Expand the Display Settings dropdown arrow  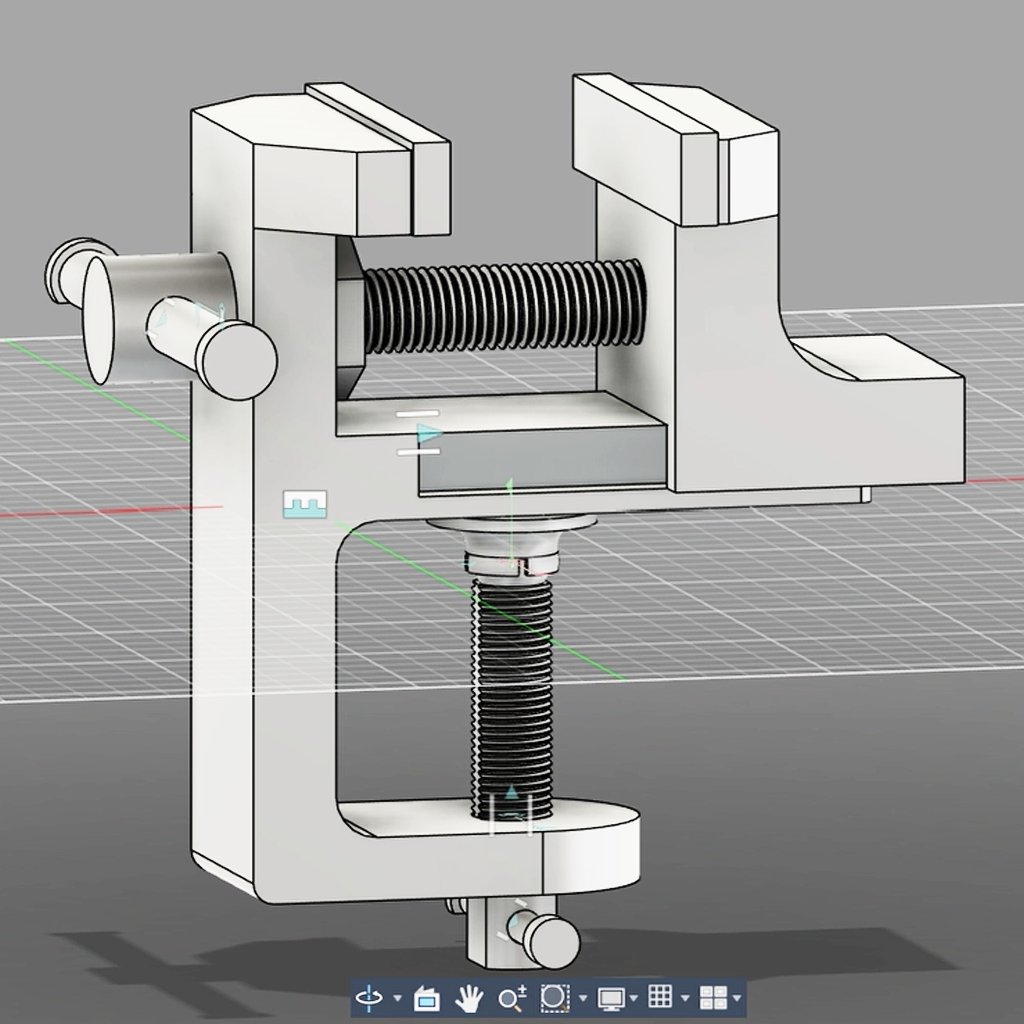[633, 998]
